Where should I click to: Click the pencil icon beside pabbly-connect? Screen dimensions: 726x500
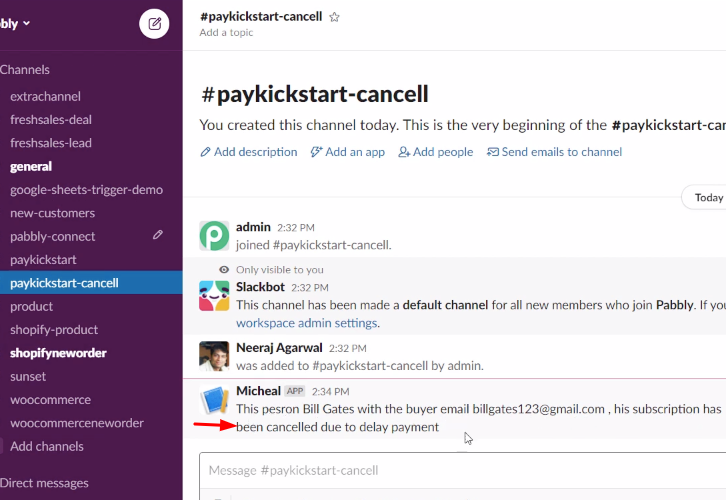click(x=158, y=235)
